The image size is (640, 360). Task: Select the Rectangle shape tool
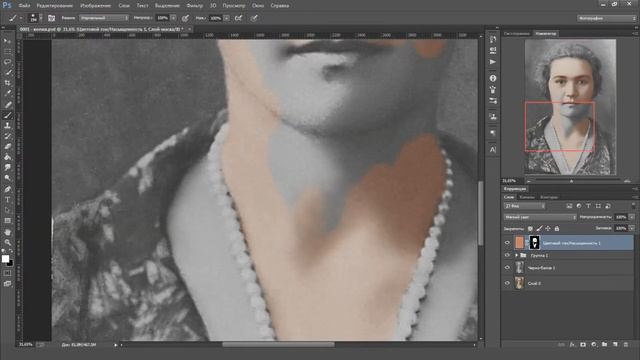7,221
